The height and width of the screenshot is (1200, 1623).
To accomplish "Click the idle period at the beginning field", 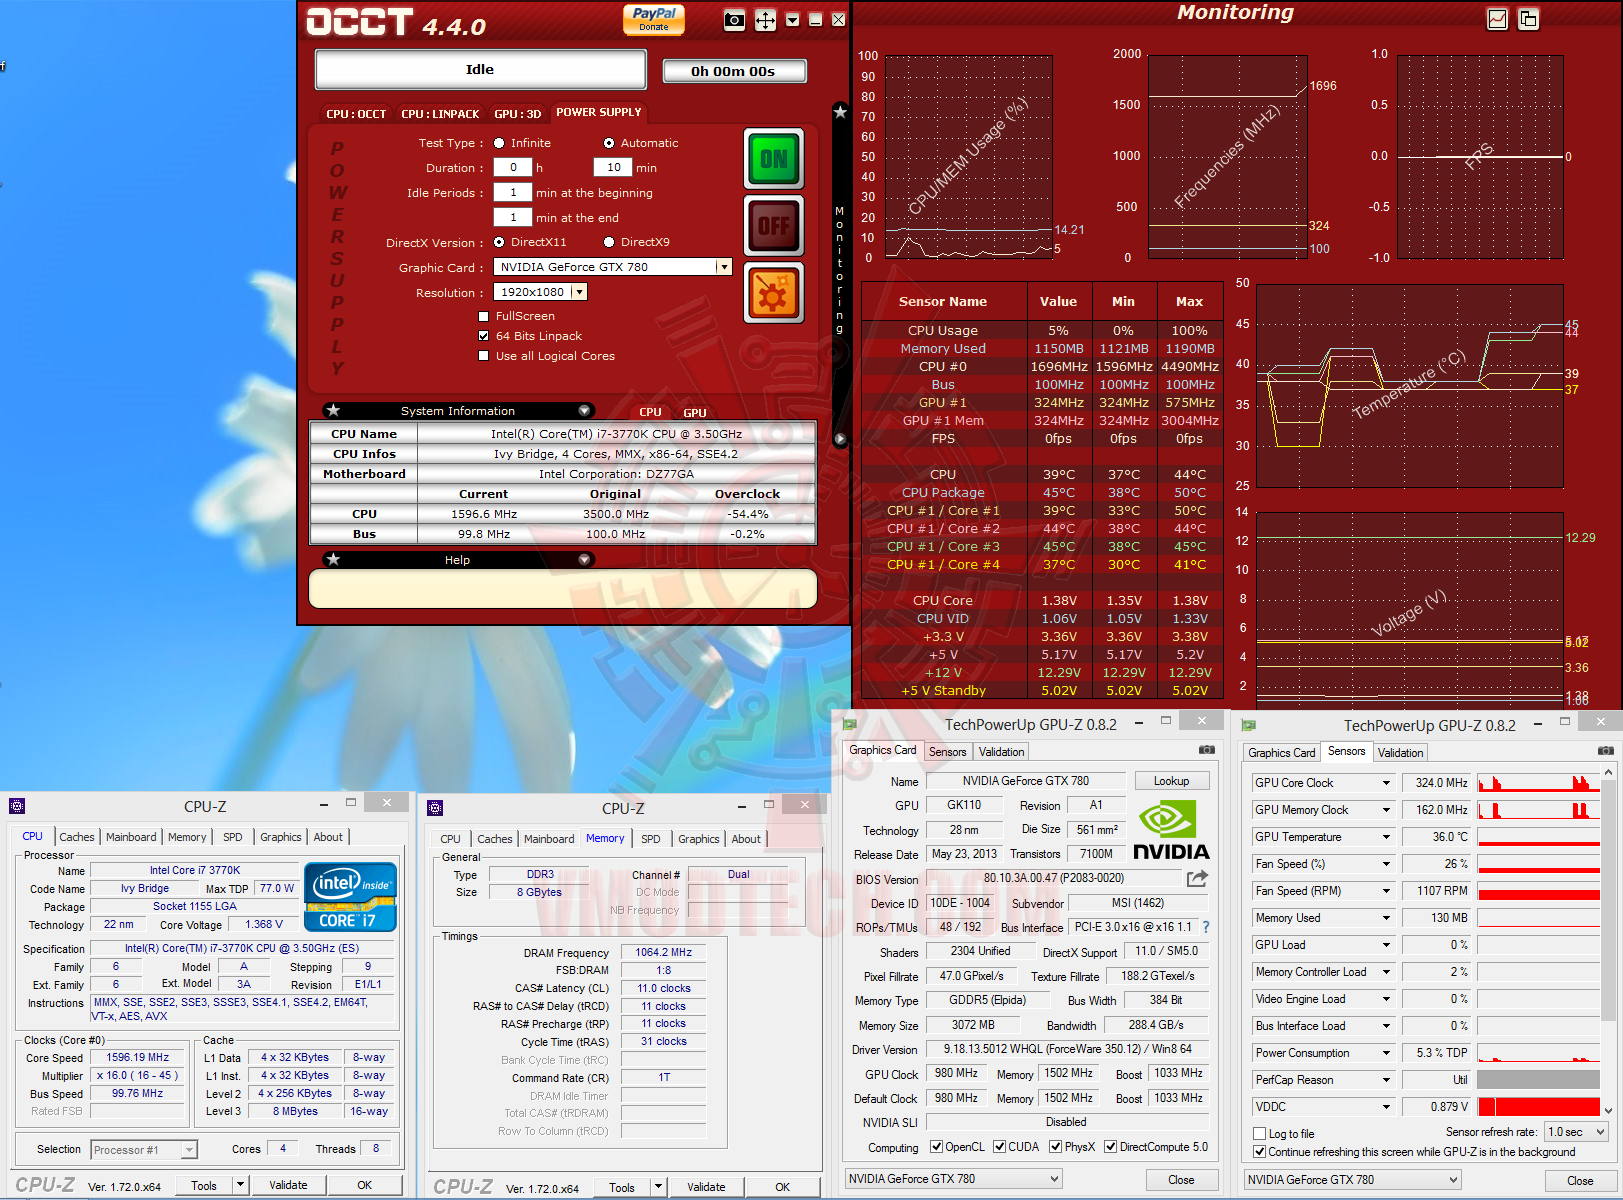I will (513, 193).
